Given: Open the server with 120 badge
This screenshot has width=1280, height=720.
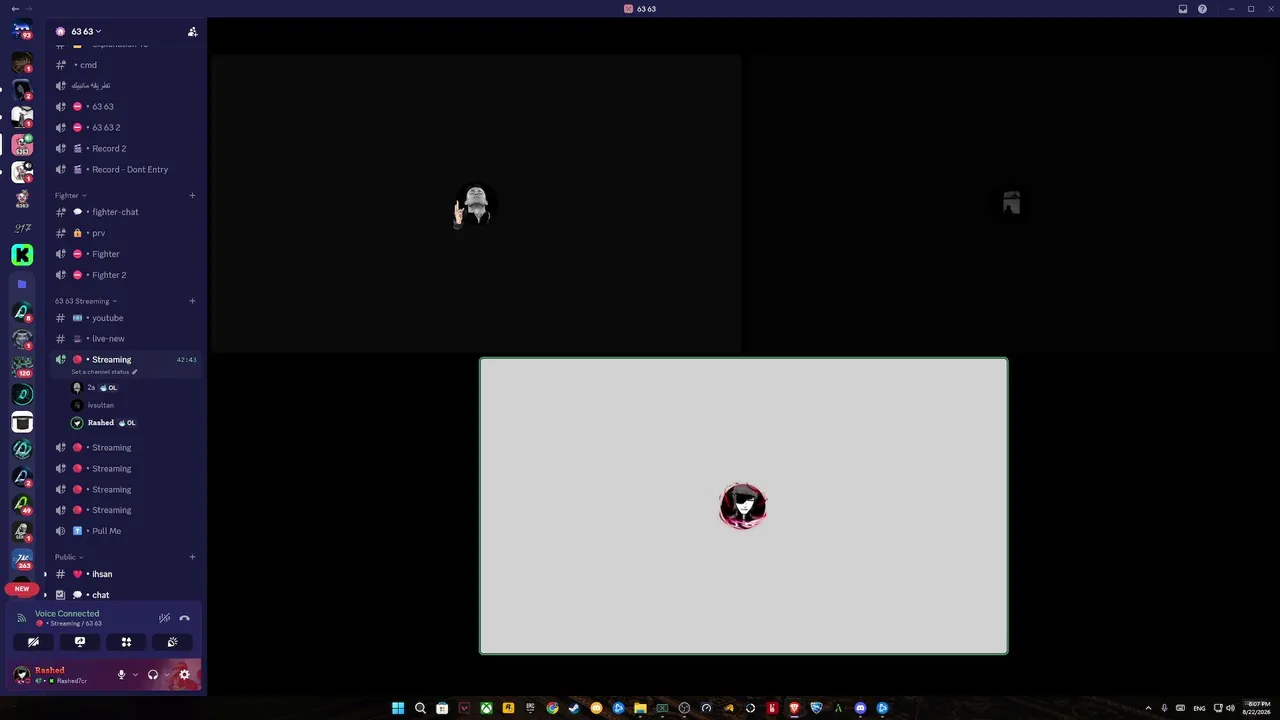Looking at the screenshot, I should point(22,366).
